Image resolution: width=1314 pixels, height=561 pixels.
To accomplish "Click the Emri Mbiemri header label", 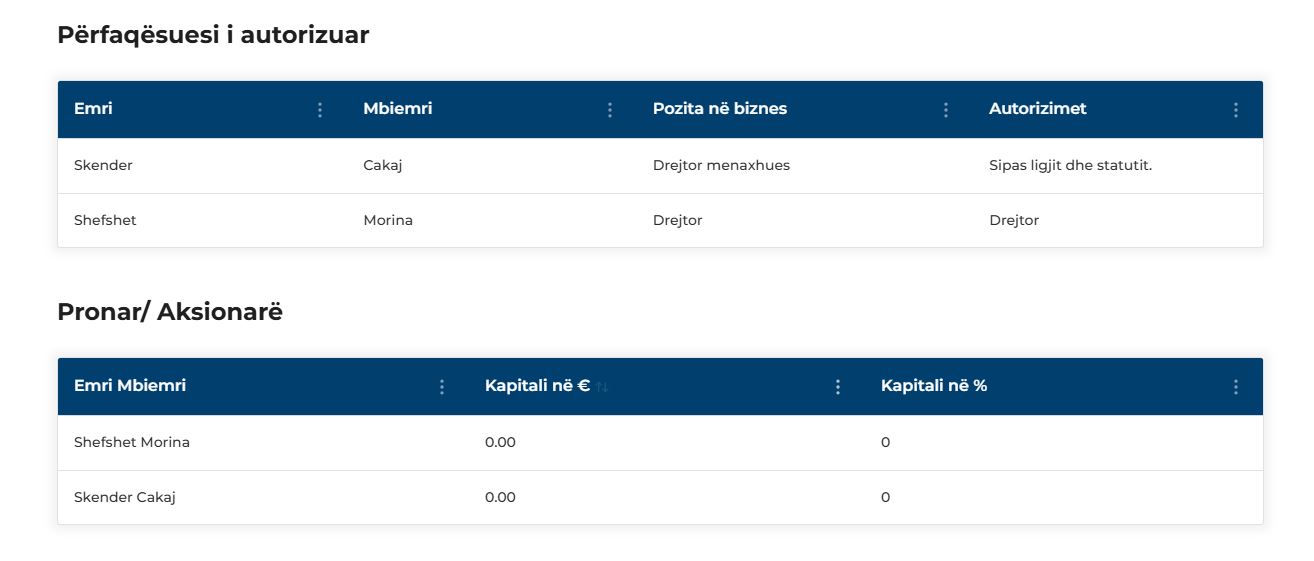I will [130, 385].
